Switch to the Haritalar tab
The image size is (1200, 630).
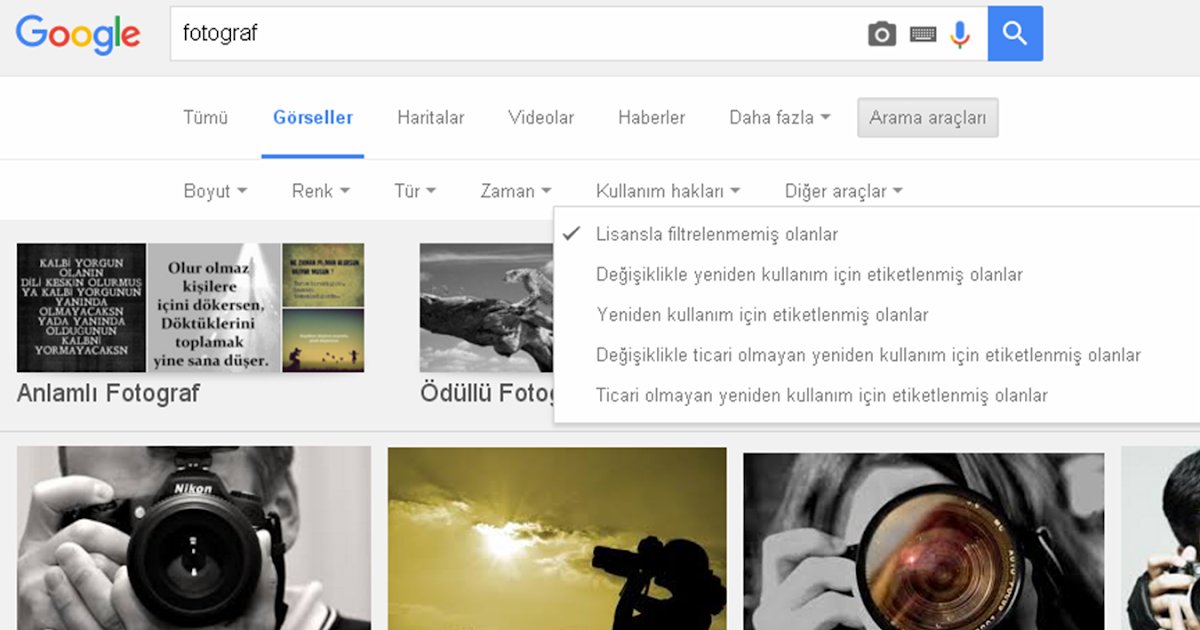430,117
